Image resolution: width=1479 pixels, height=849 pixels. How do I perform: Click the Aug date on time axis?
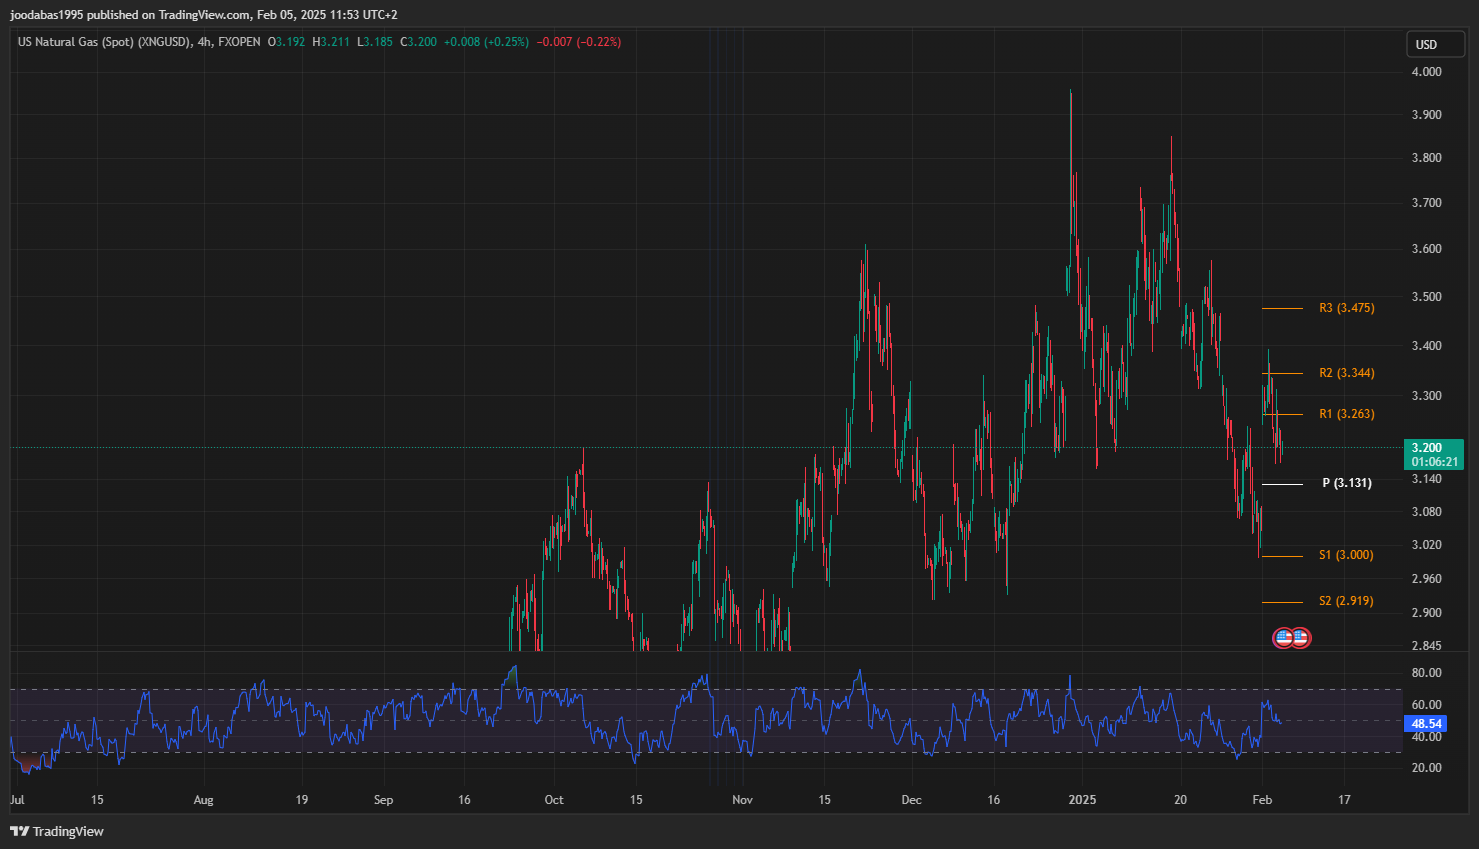pos(203,800)
